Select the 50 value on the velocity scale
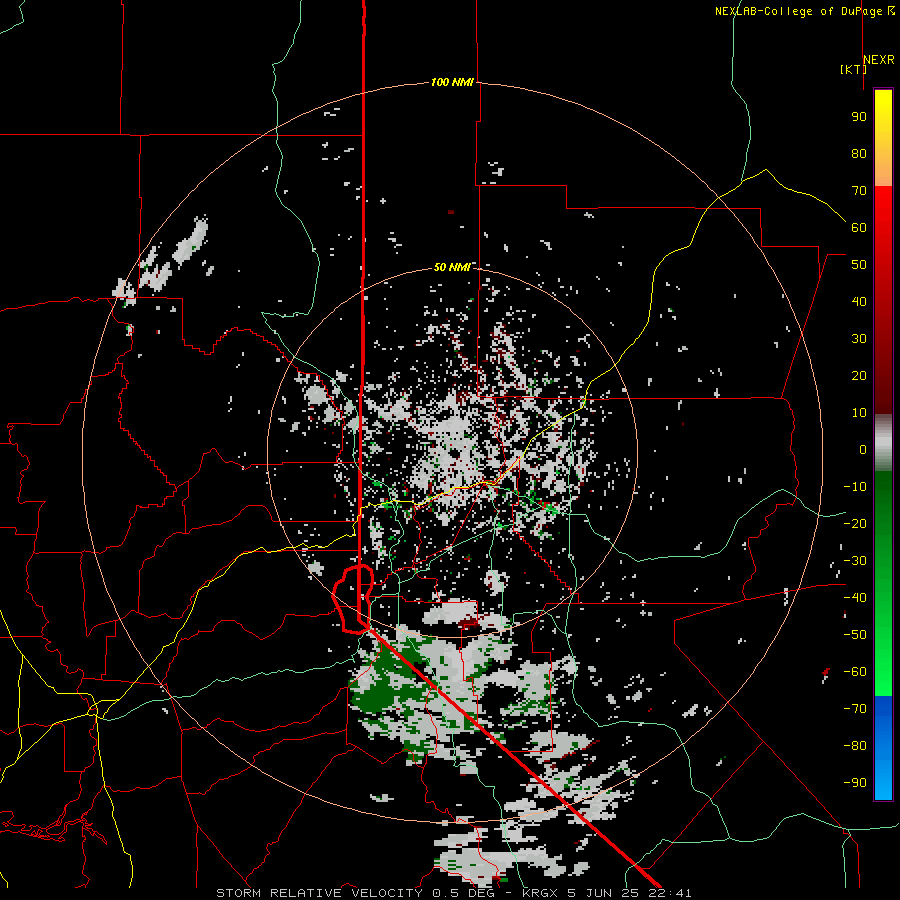The image size is (900, 900). pyautogui.click(x=859, y=265)
